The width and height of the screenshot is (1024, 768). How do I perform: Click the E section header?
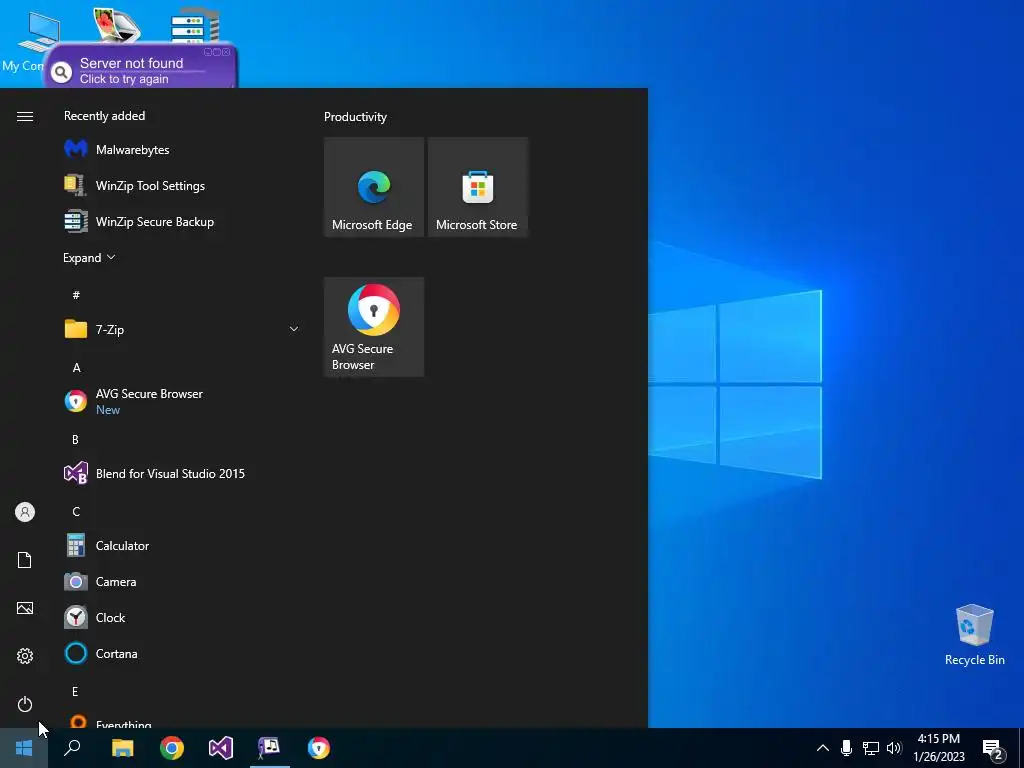(75, 691)
